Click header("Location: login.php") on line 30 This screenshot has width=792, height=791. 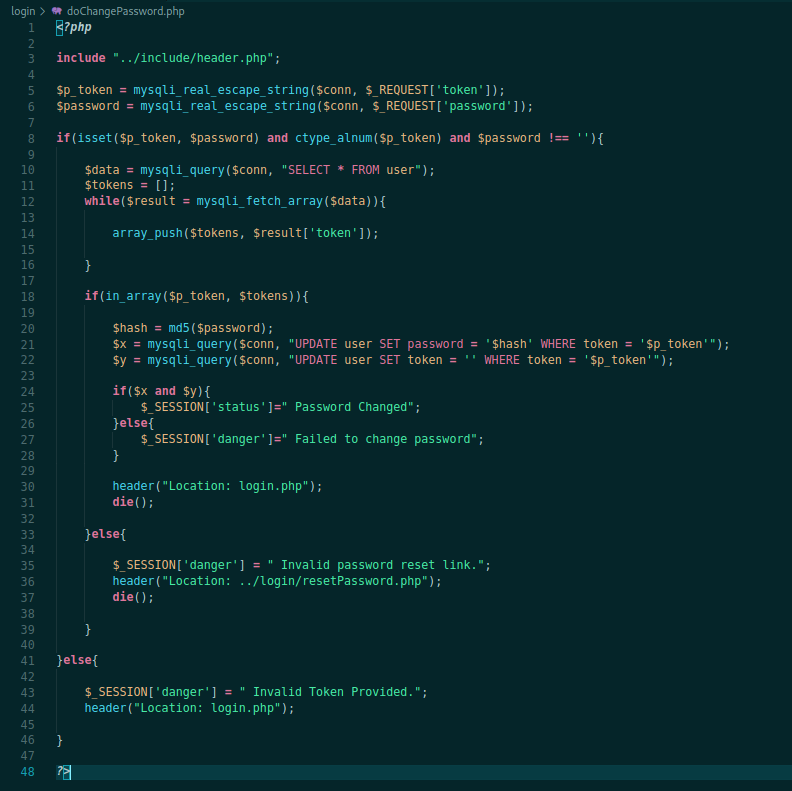pos(214,486)
